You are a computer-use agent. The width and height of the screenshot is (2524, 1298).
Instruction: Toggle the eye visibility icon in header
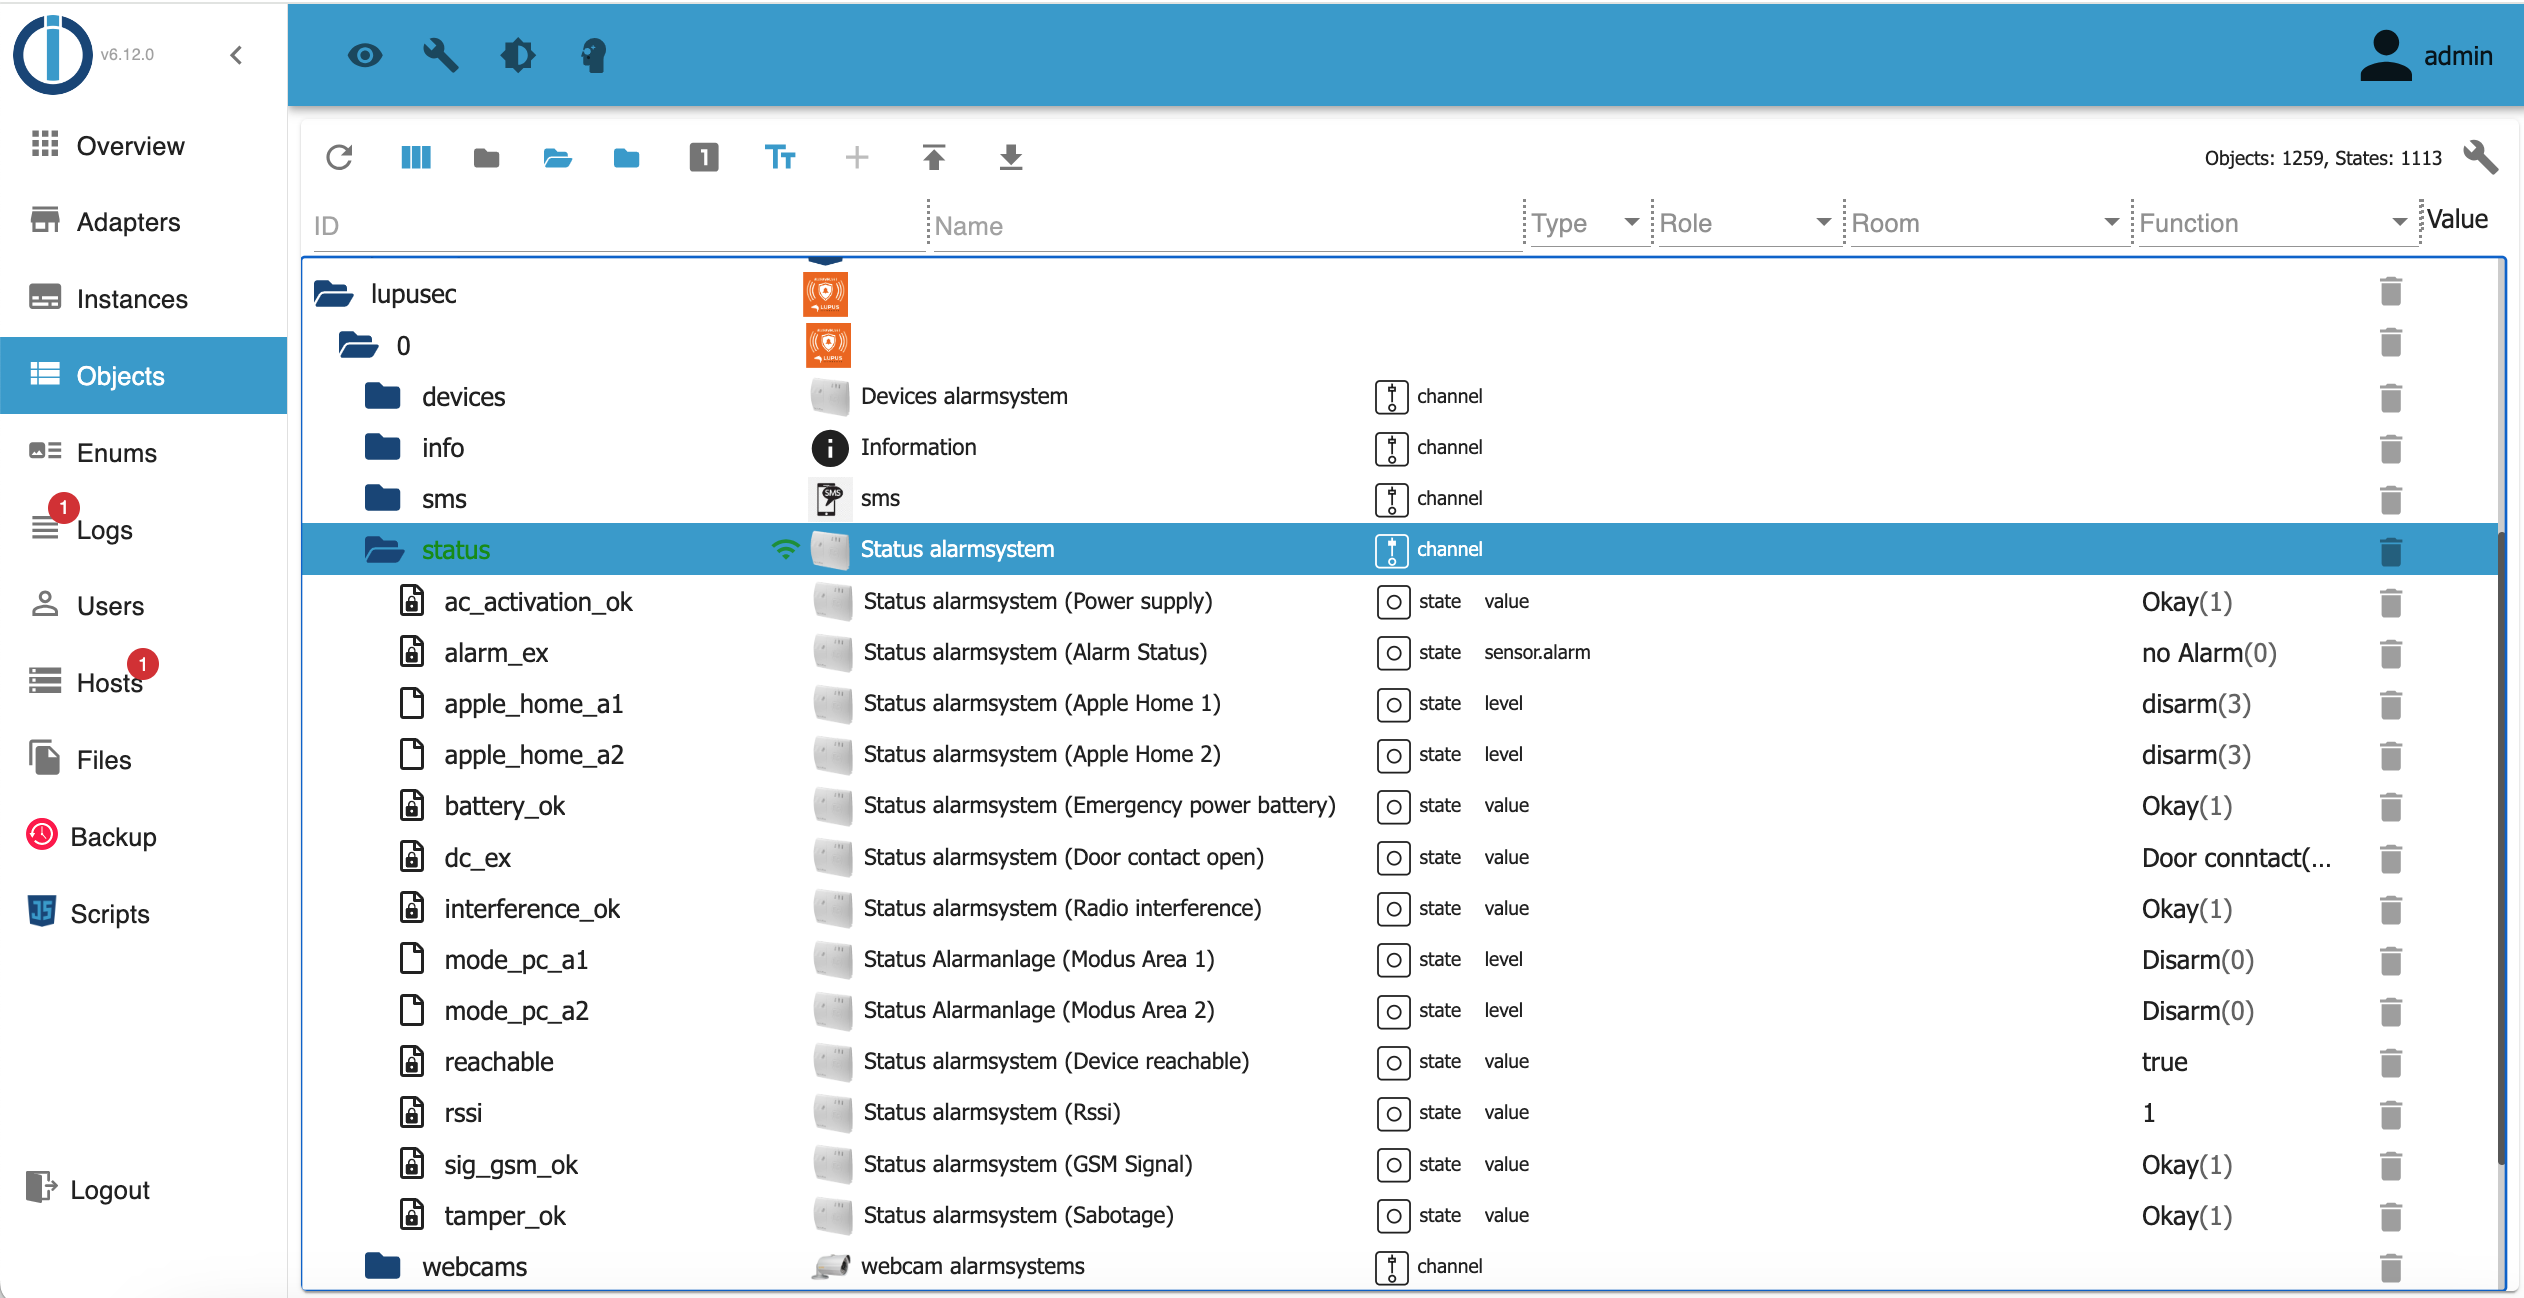coord(365,55)
